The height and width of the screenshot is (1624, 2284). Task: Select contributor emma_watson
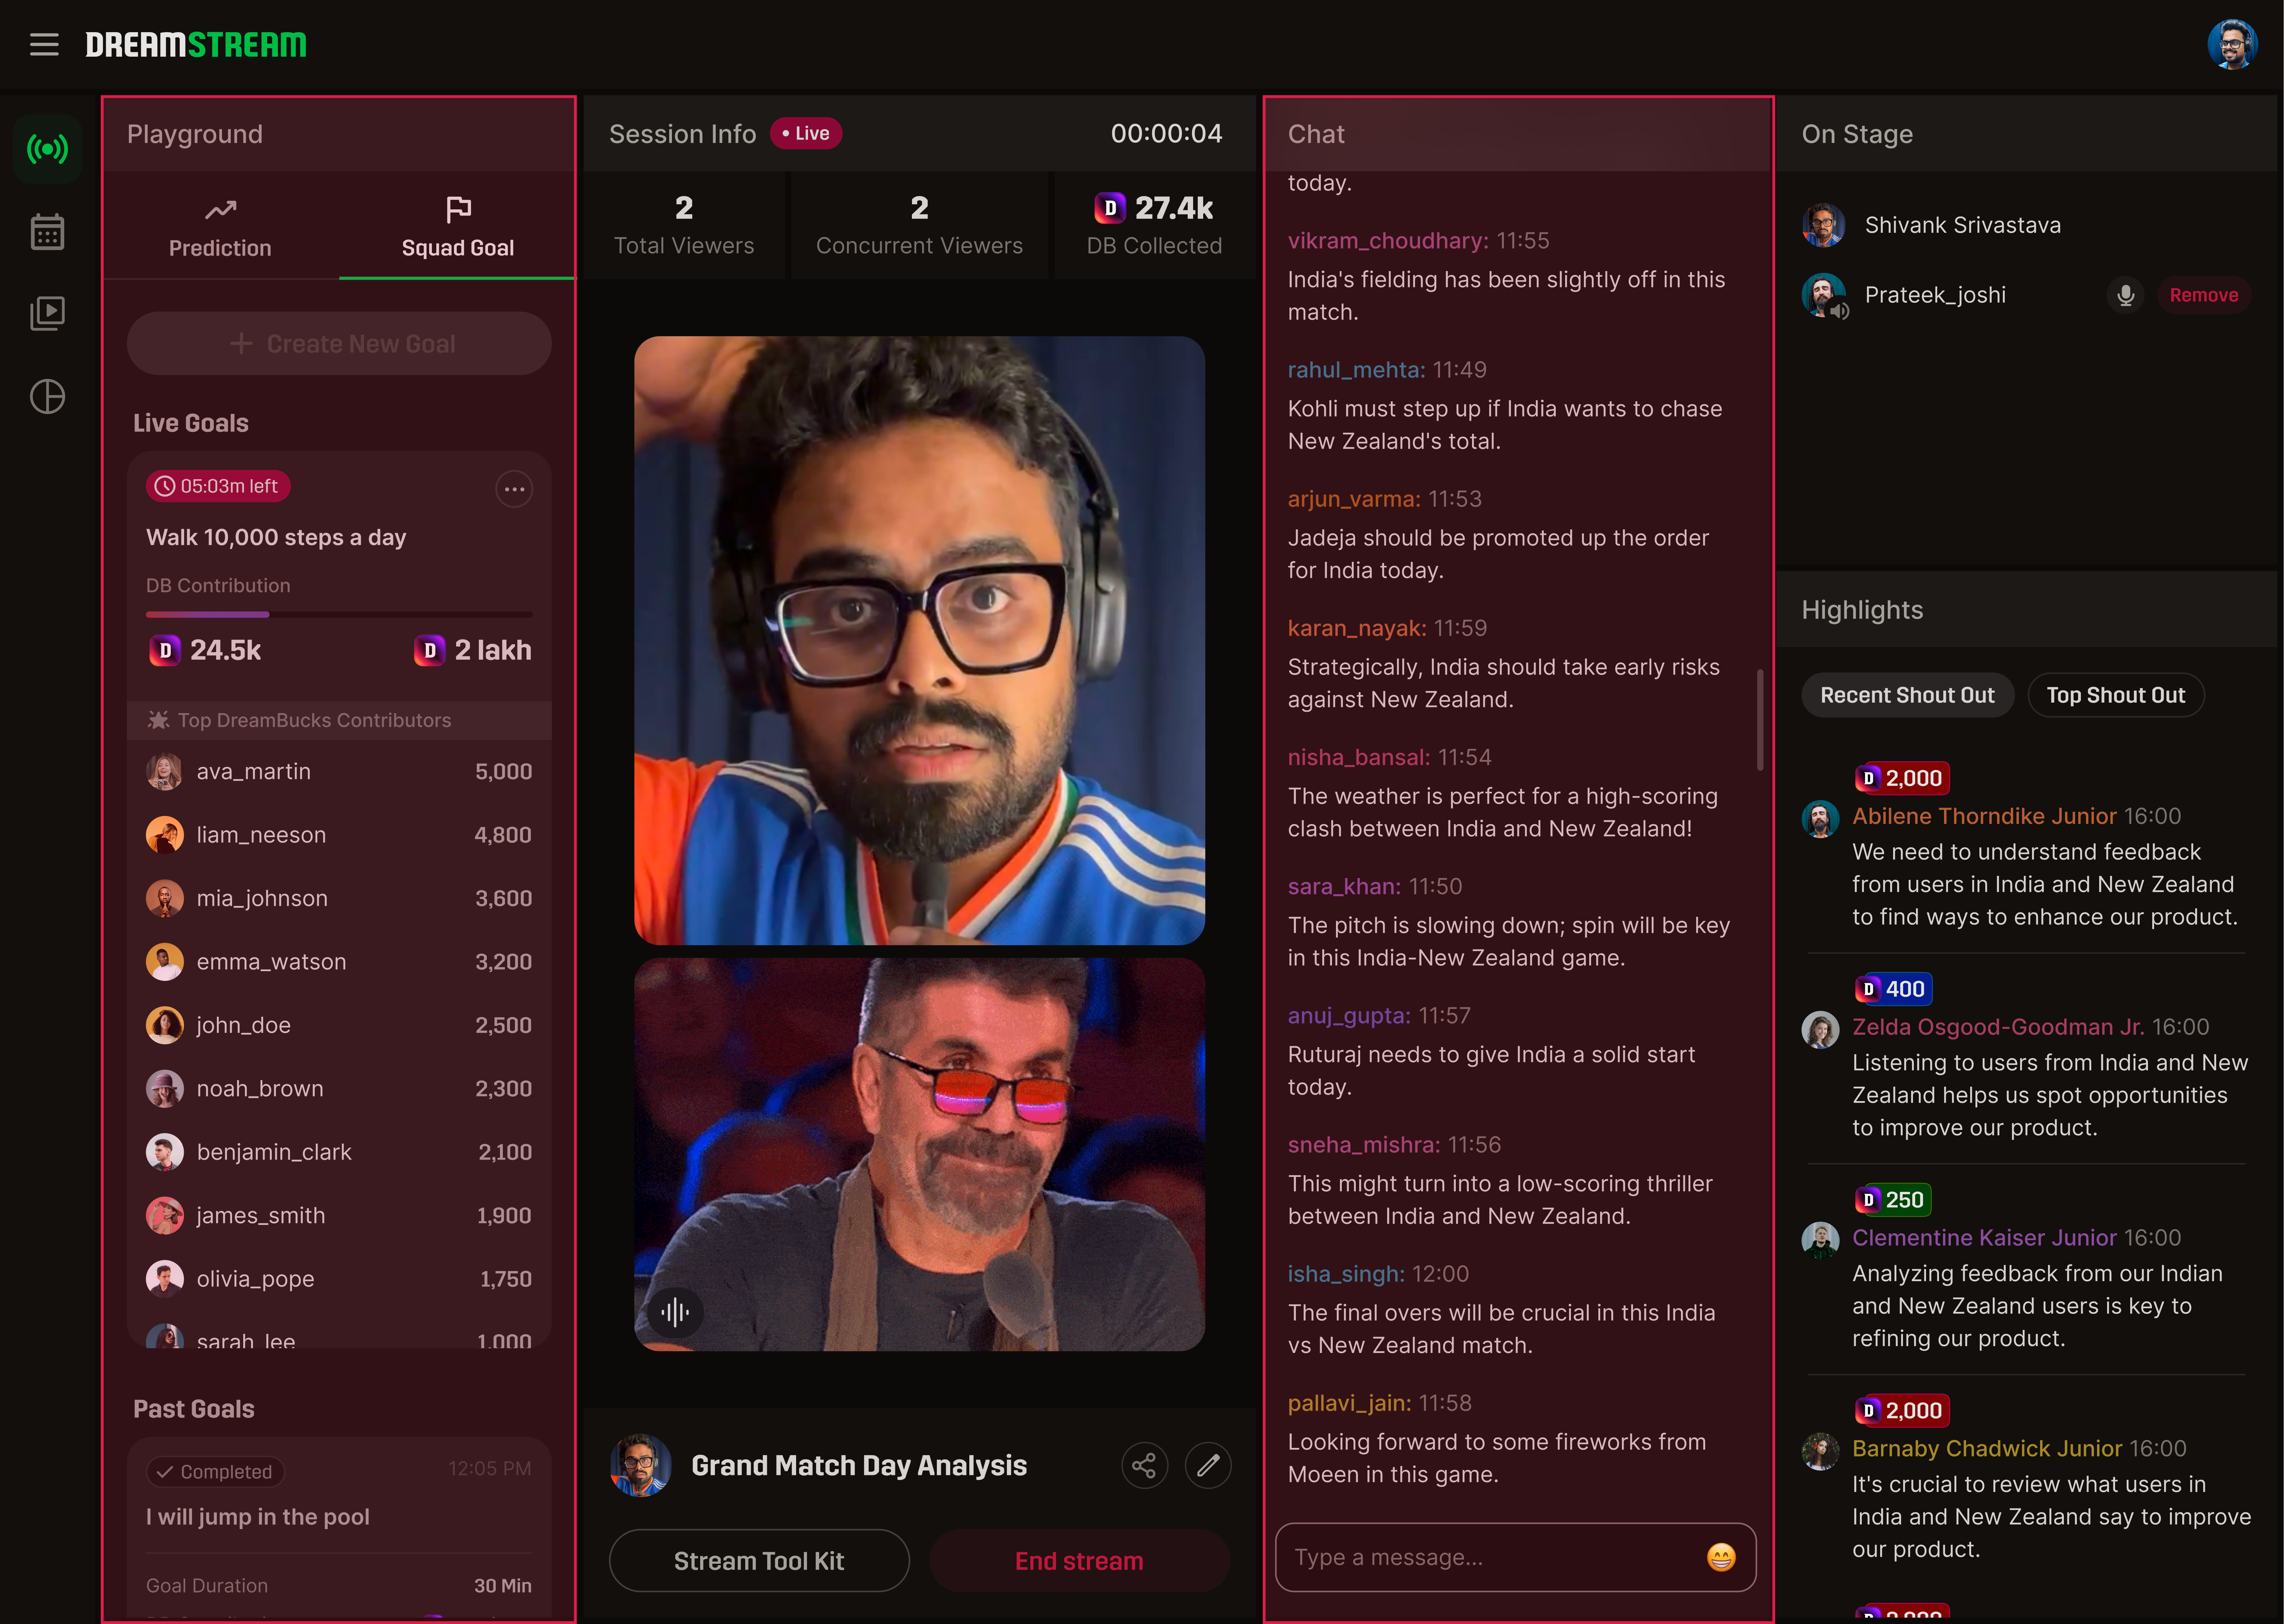point(339,962)
